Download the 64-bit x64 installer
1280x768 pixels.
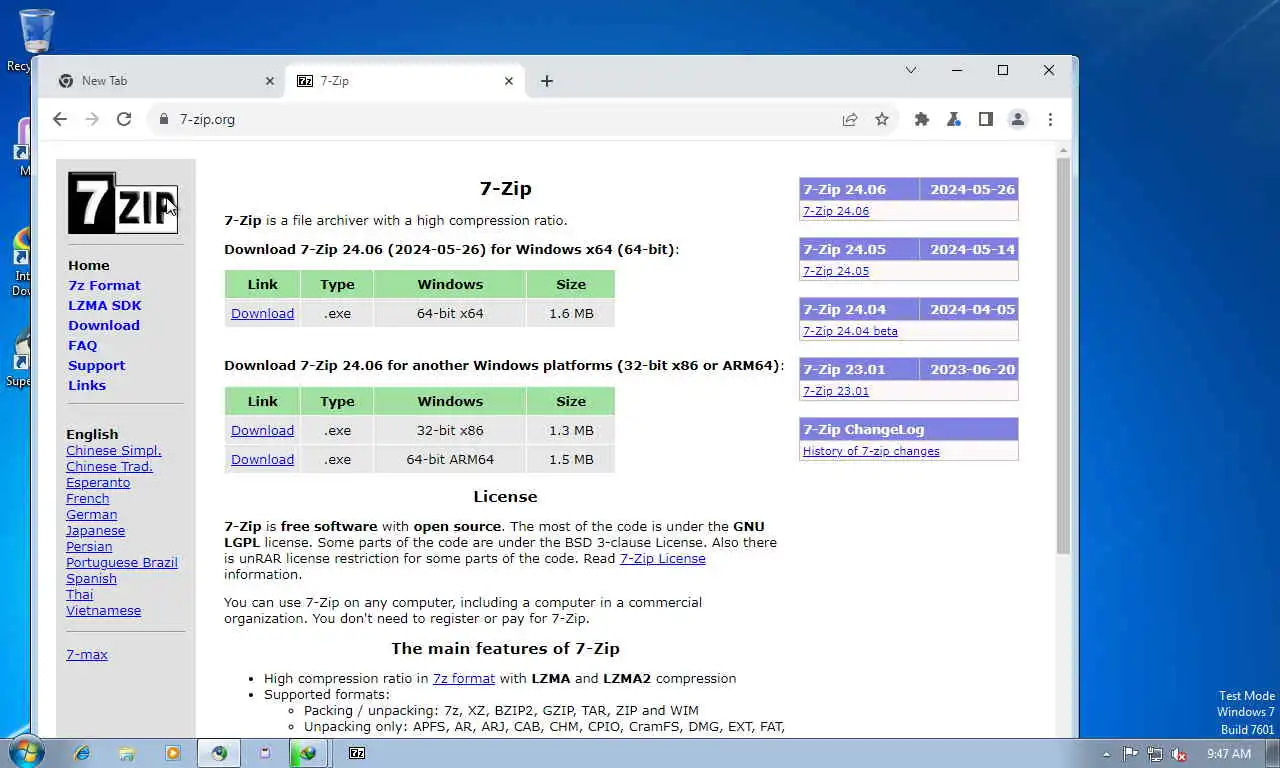point(262,313)
